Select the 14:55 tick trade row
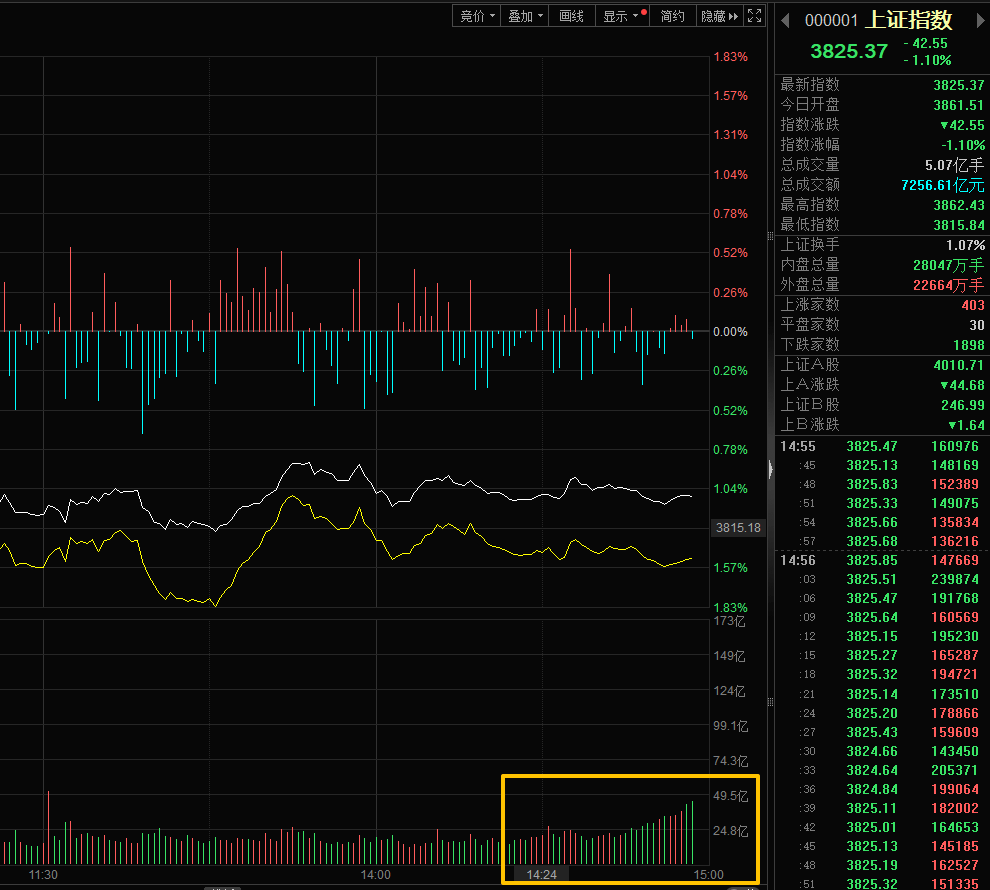The width and height of the screenshot is (990, 890). 880,446
